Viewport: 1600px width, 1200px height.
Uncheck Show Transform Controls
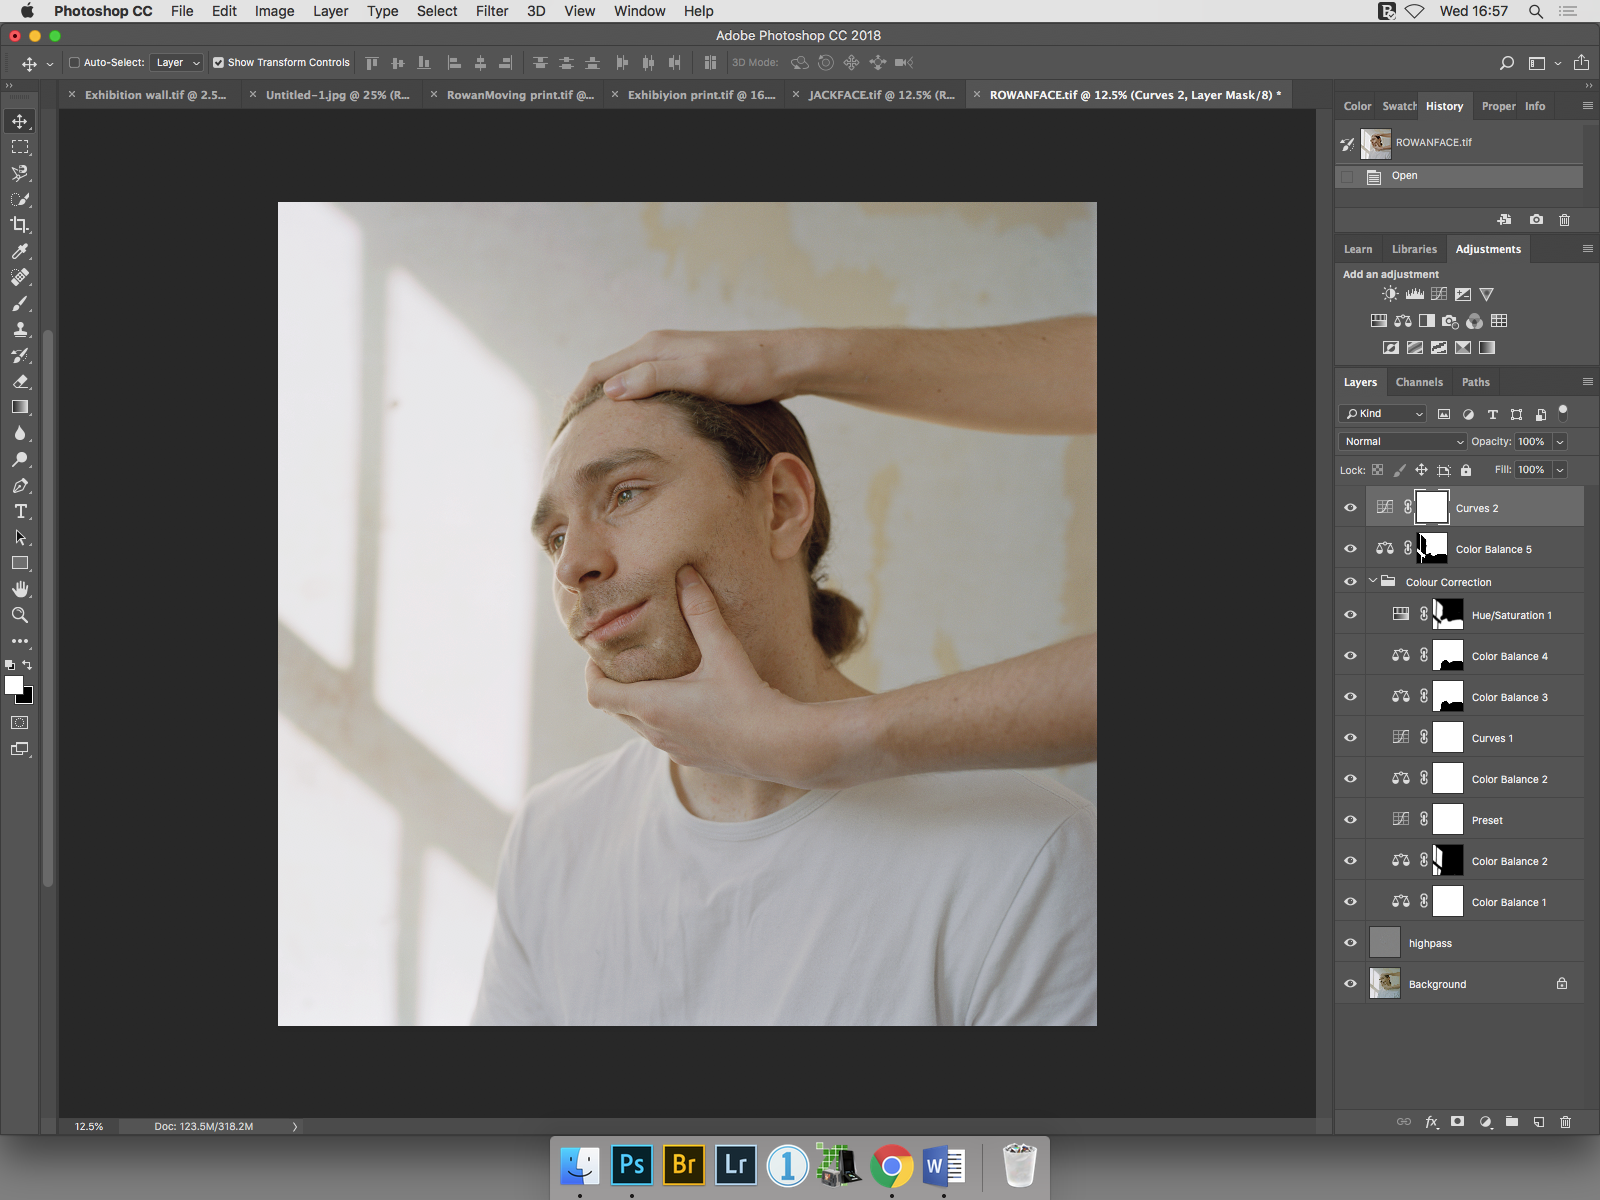click(x=218, y=62)
